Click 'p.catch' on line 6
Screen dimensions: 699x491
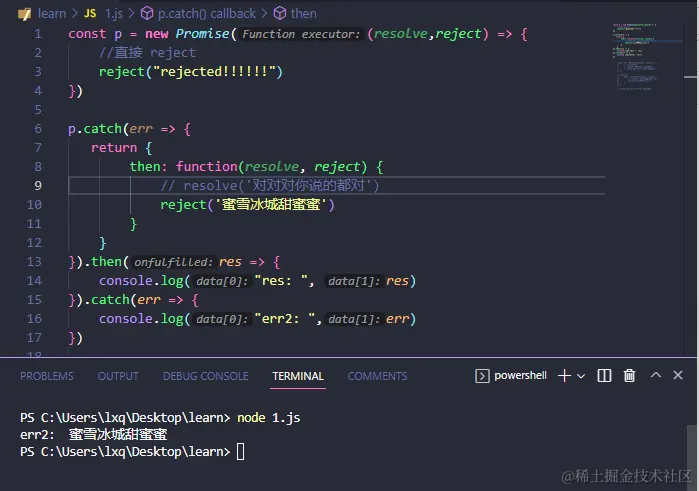(x=95, y=129)
